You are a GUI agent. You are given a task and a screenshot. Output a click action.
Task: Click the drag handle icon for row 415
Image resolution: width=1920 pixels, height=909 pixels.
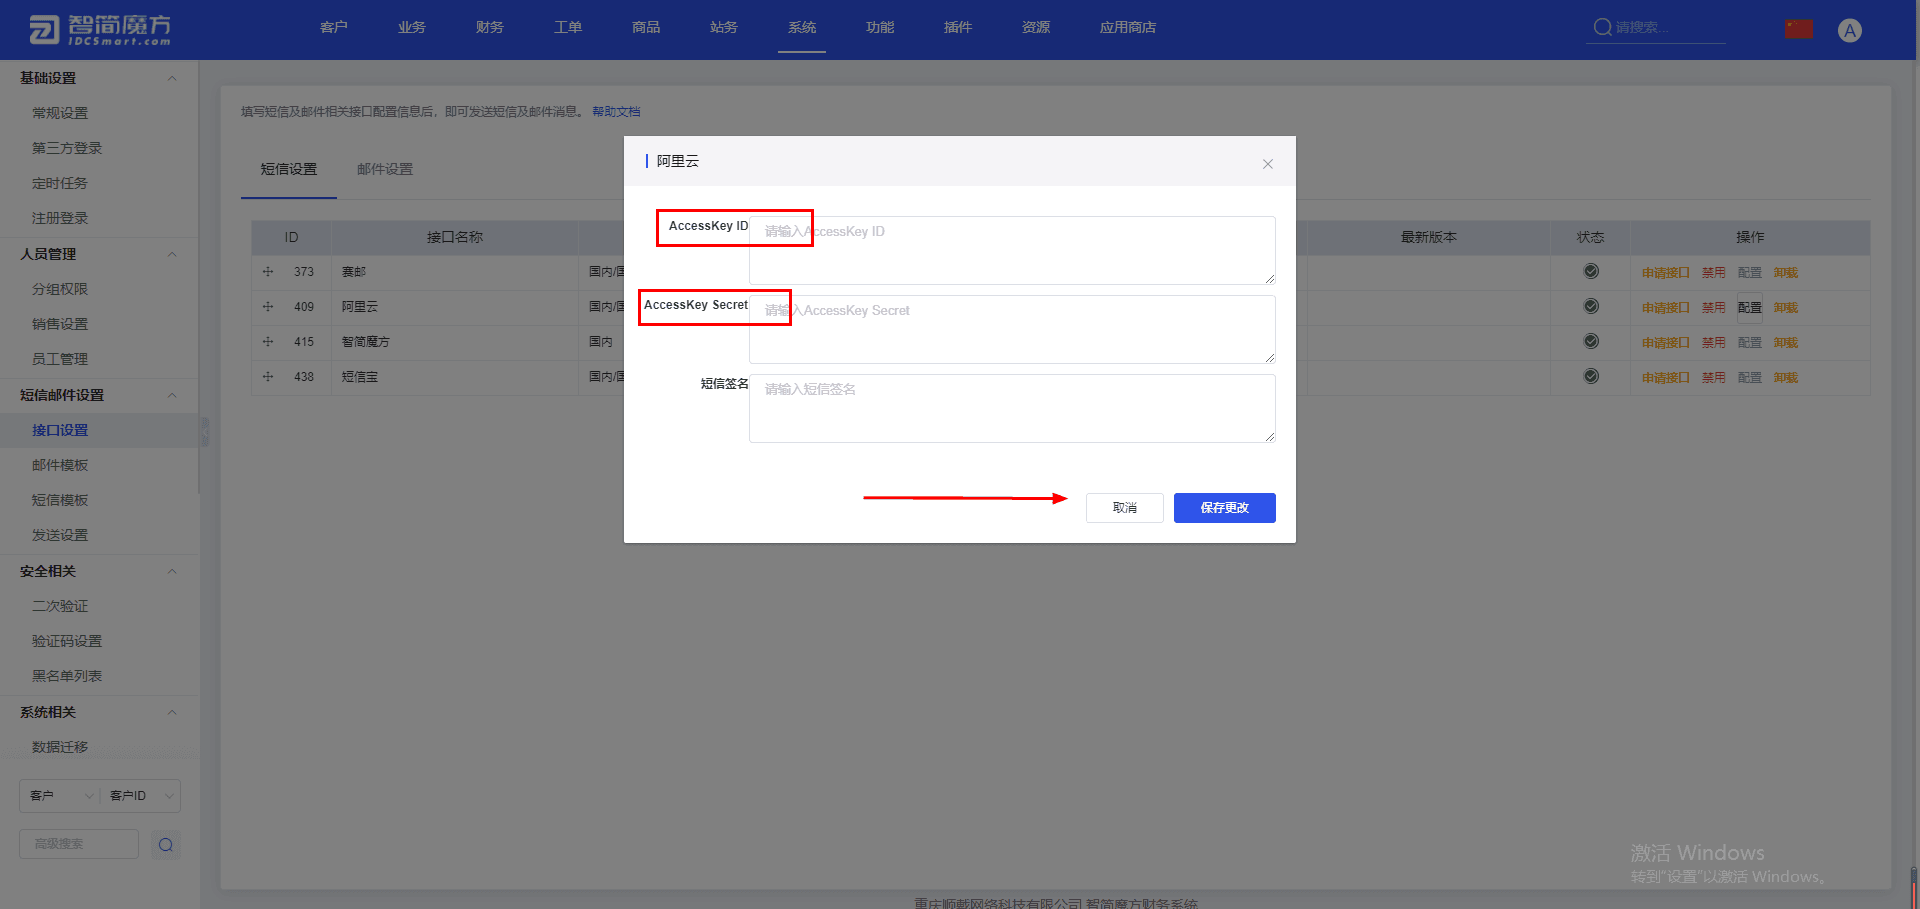[x=268, y=342]
